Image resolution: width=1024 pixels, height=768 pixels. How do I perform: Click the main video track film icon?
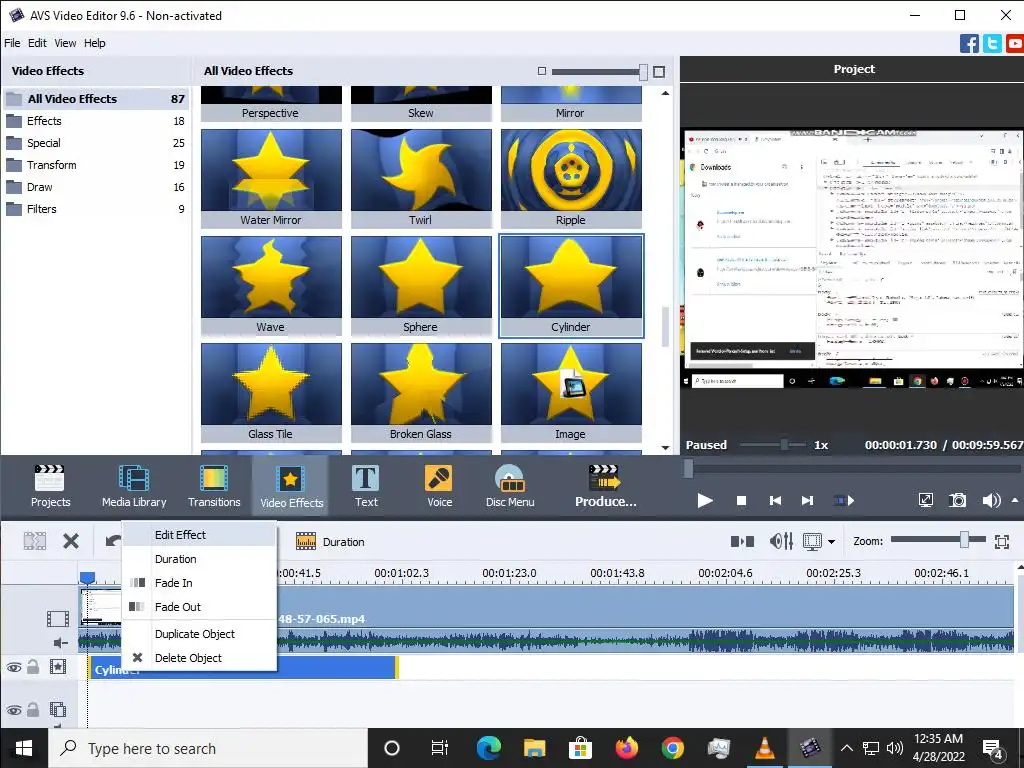pos(57,618)
